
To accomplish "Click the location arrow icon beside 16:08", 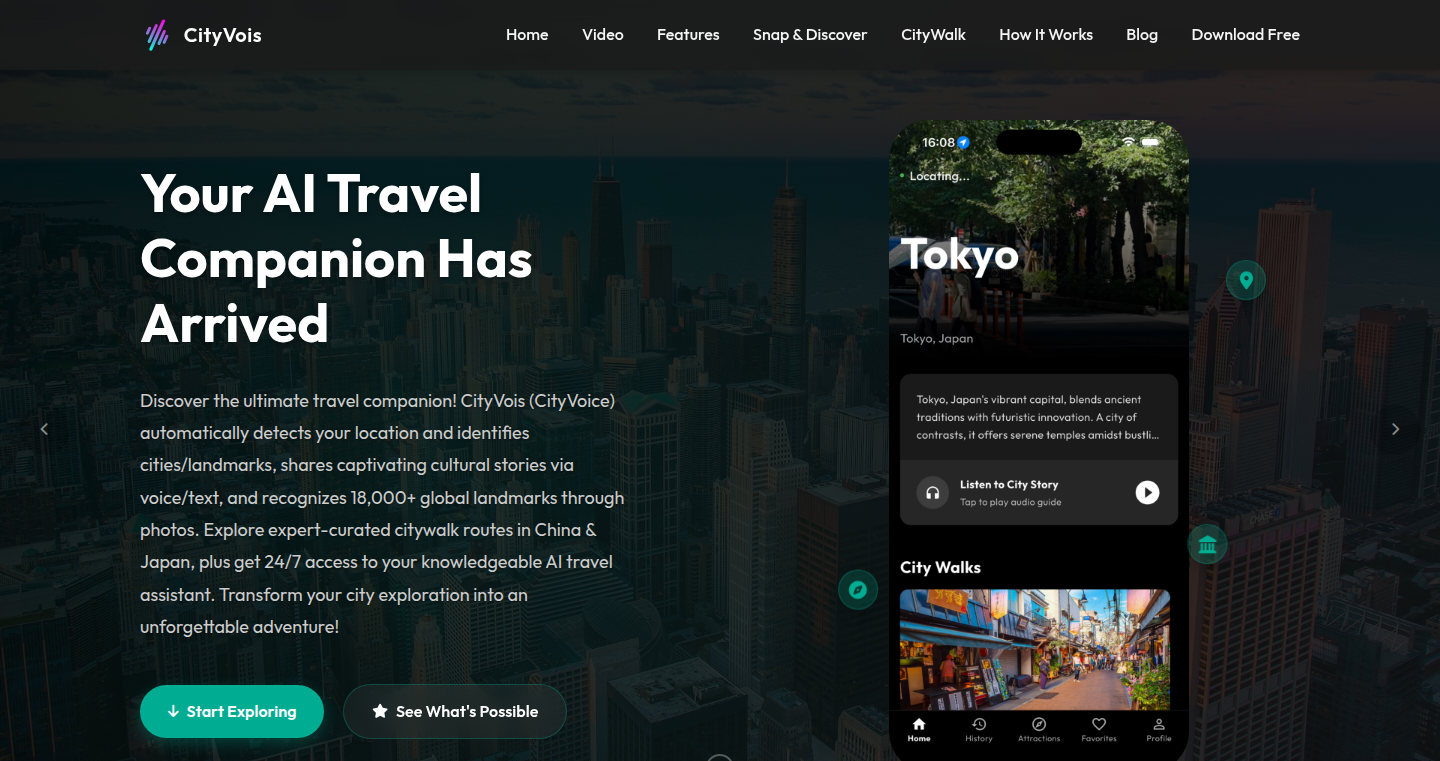I will tap(963, 143).
